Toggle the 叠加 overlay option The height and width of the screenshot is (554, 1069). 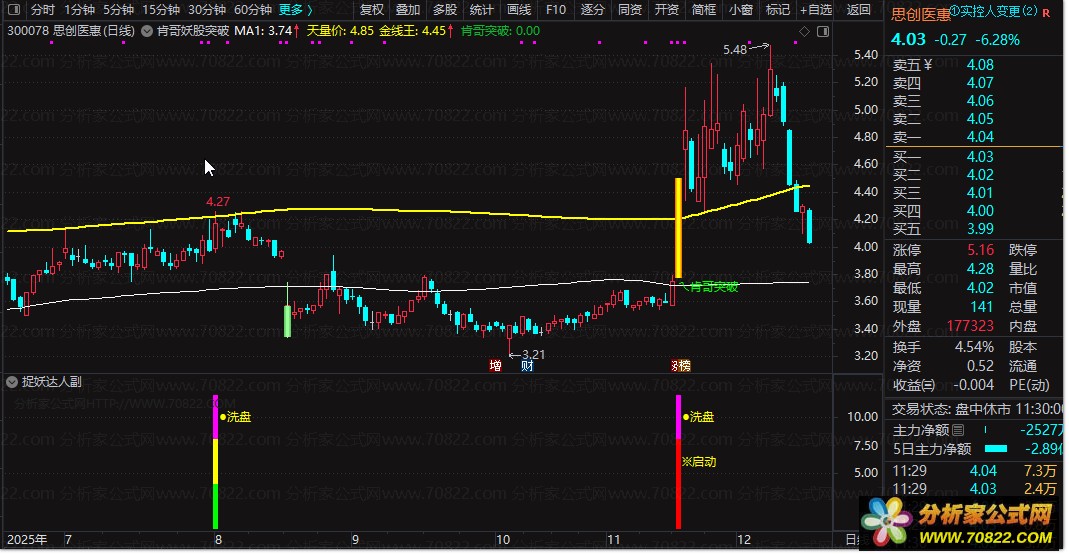click(408, 10)
